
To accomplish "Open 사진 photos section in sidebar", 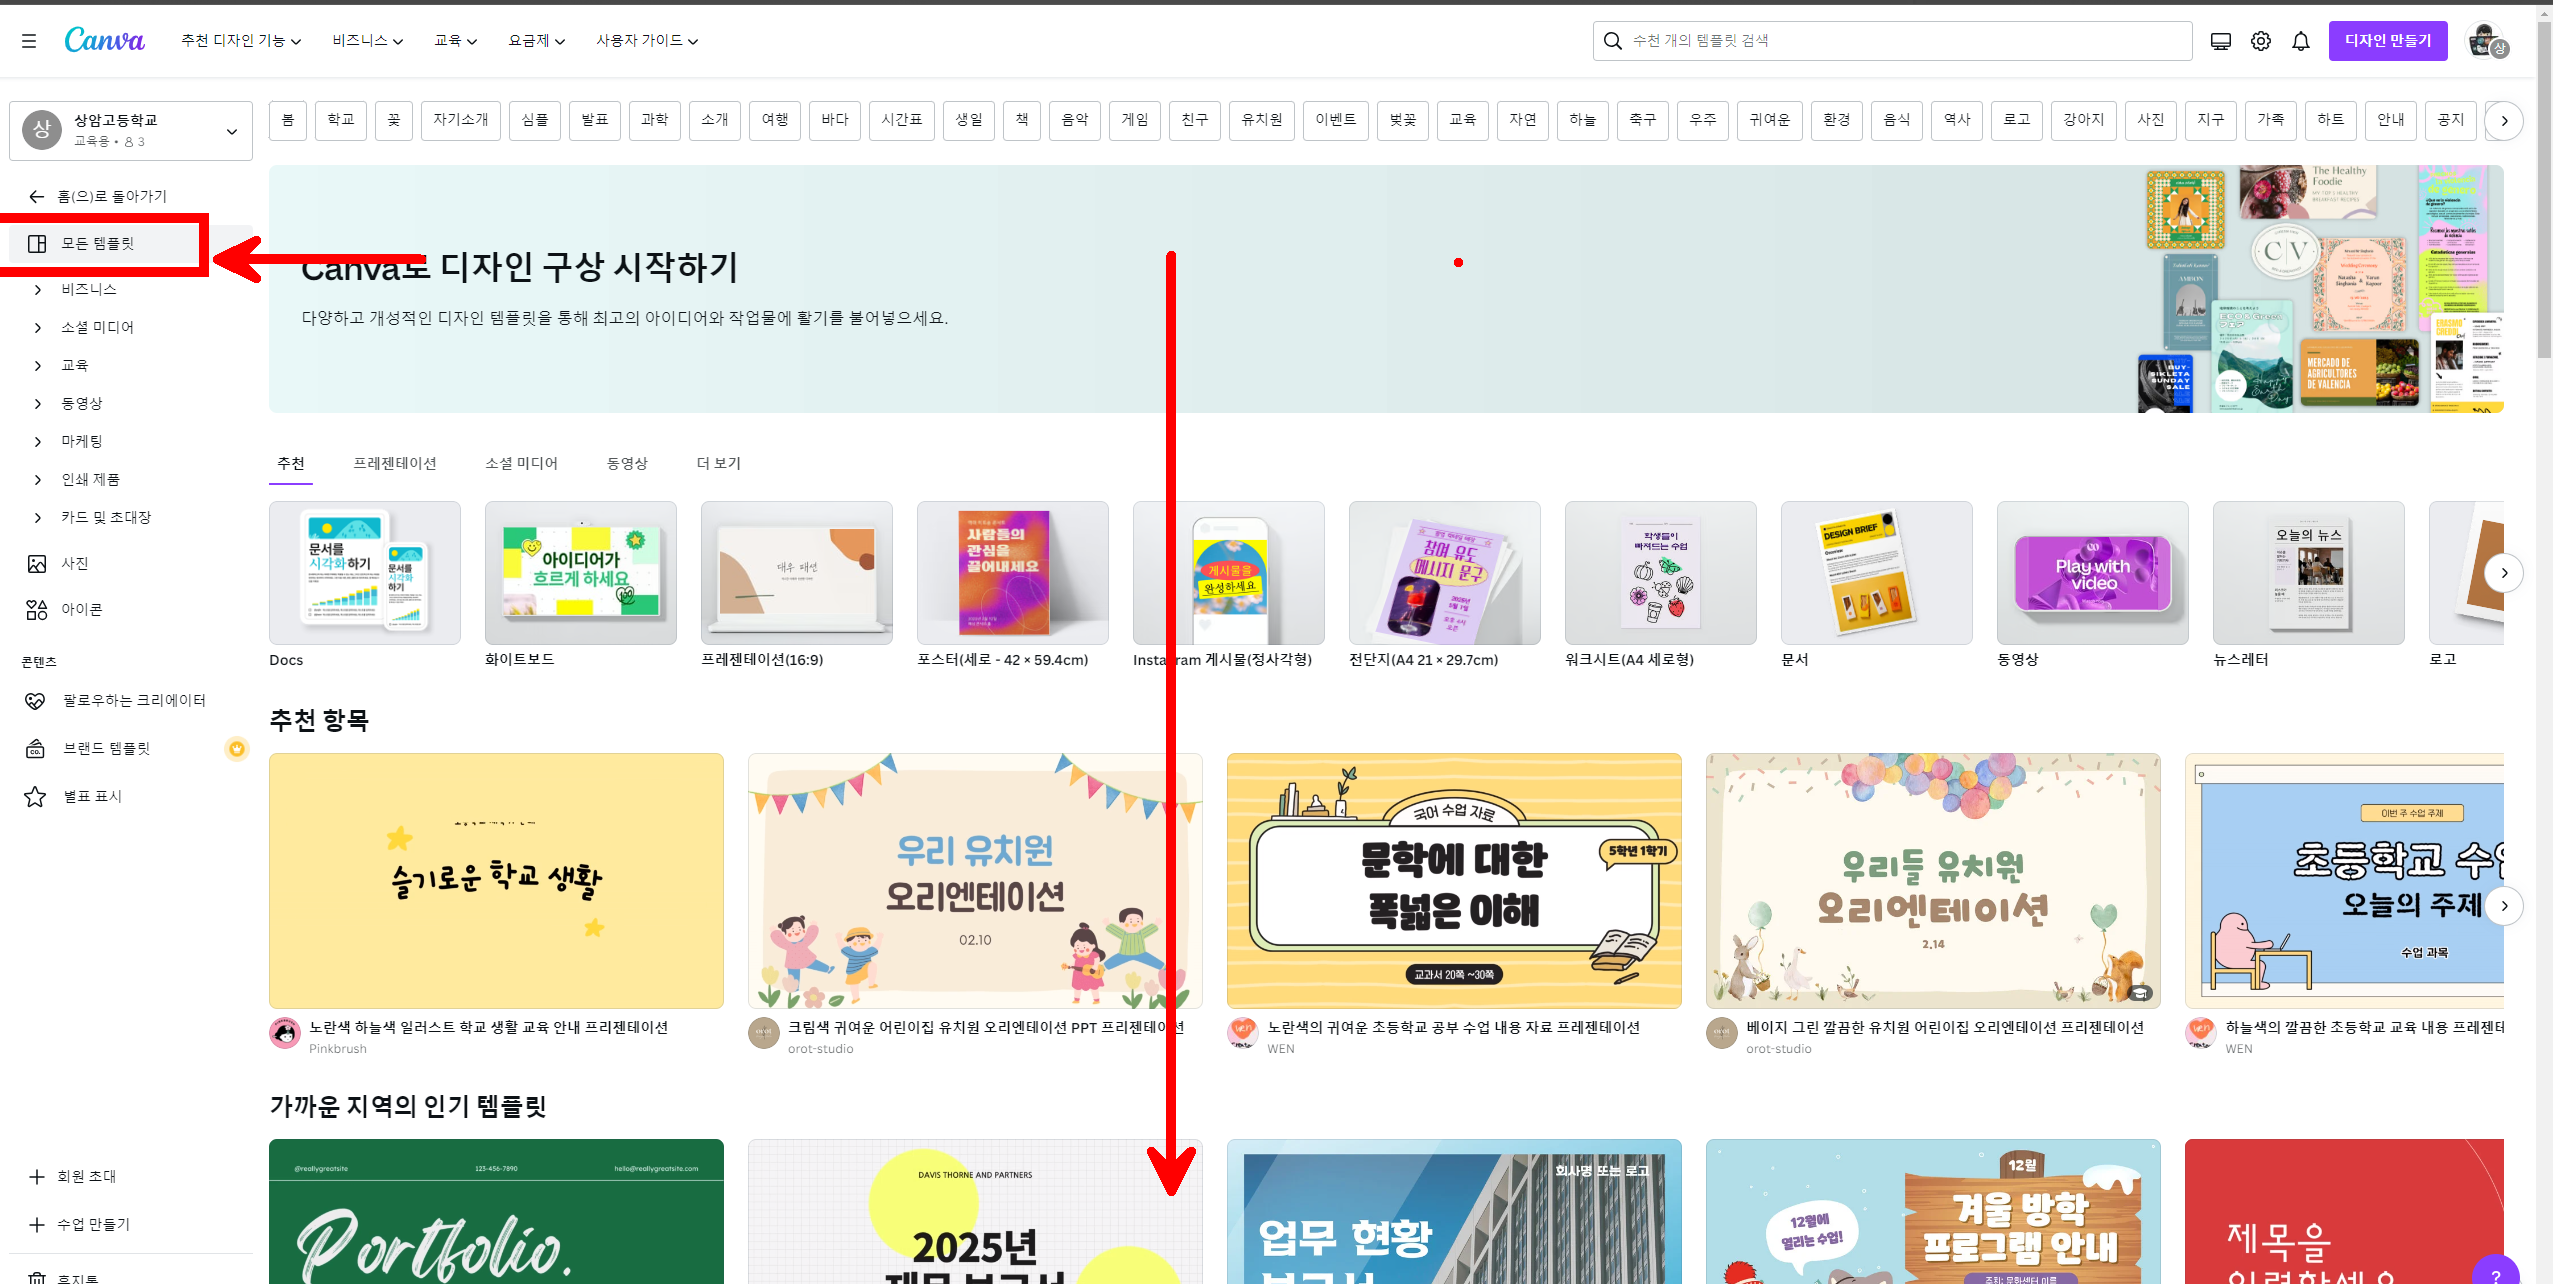I will pyautogui.click(x=74, y=563).
